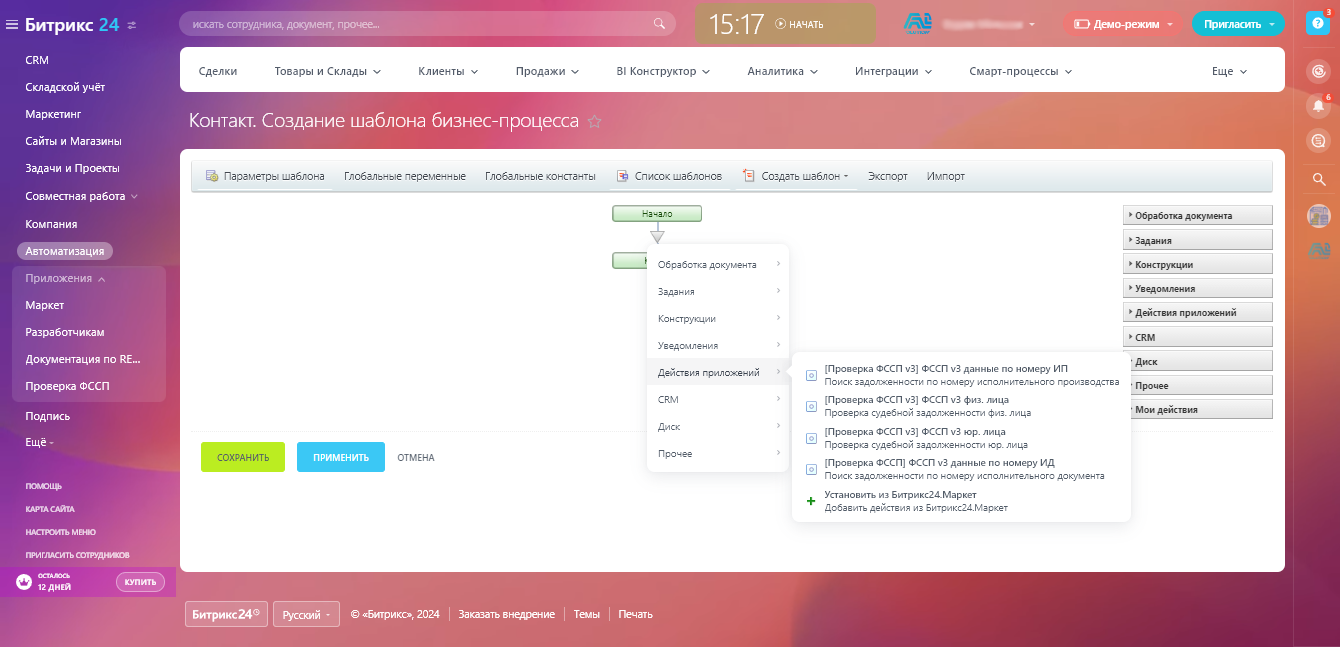This screenshot has height=647, width=1340.
Task: Click the Демо-режим button
Action: point(1124,24)
